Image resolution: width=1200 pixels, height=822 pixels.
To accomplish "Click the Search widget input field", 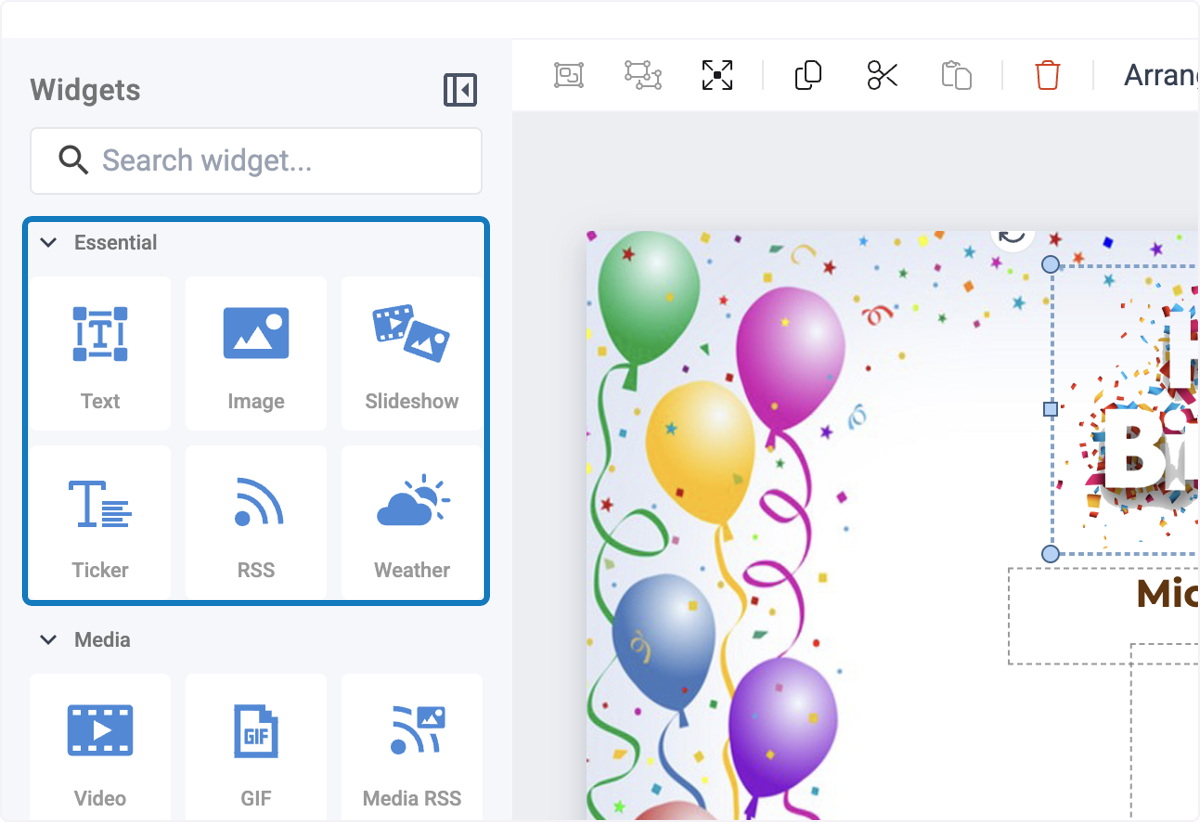I will 256,160.
